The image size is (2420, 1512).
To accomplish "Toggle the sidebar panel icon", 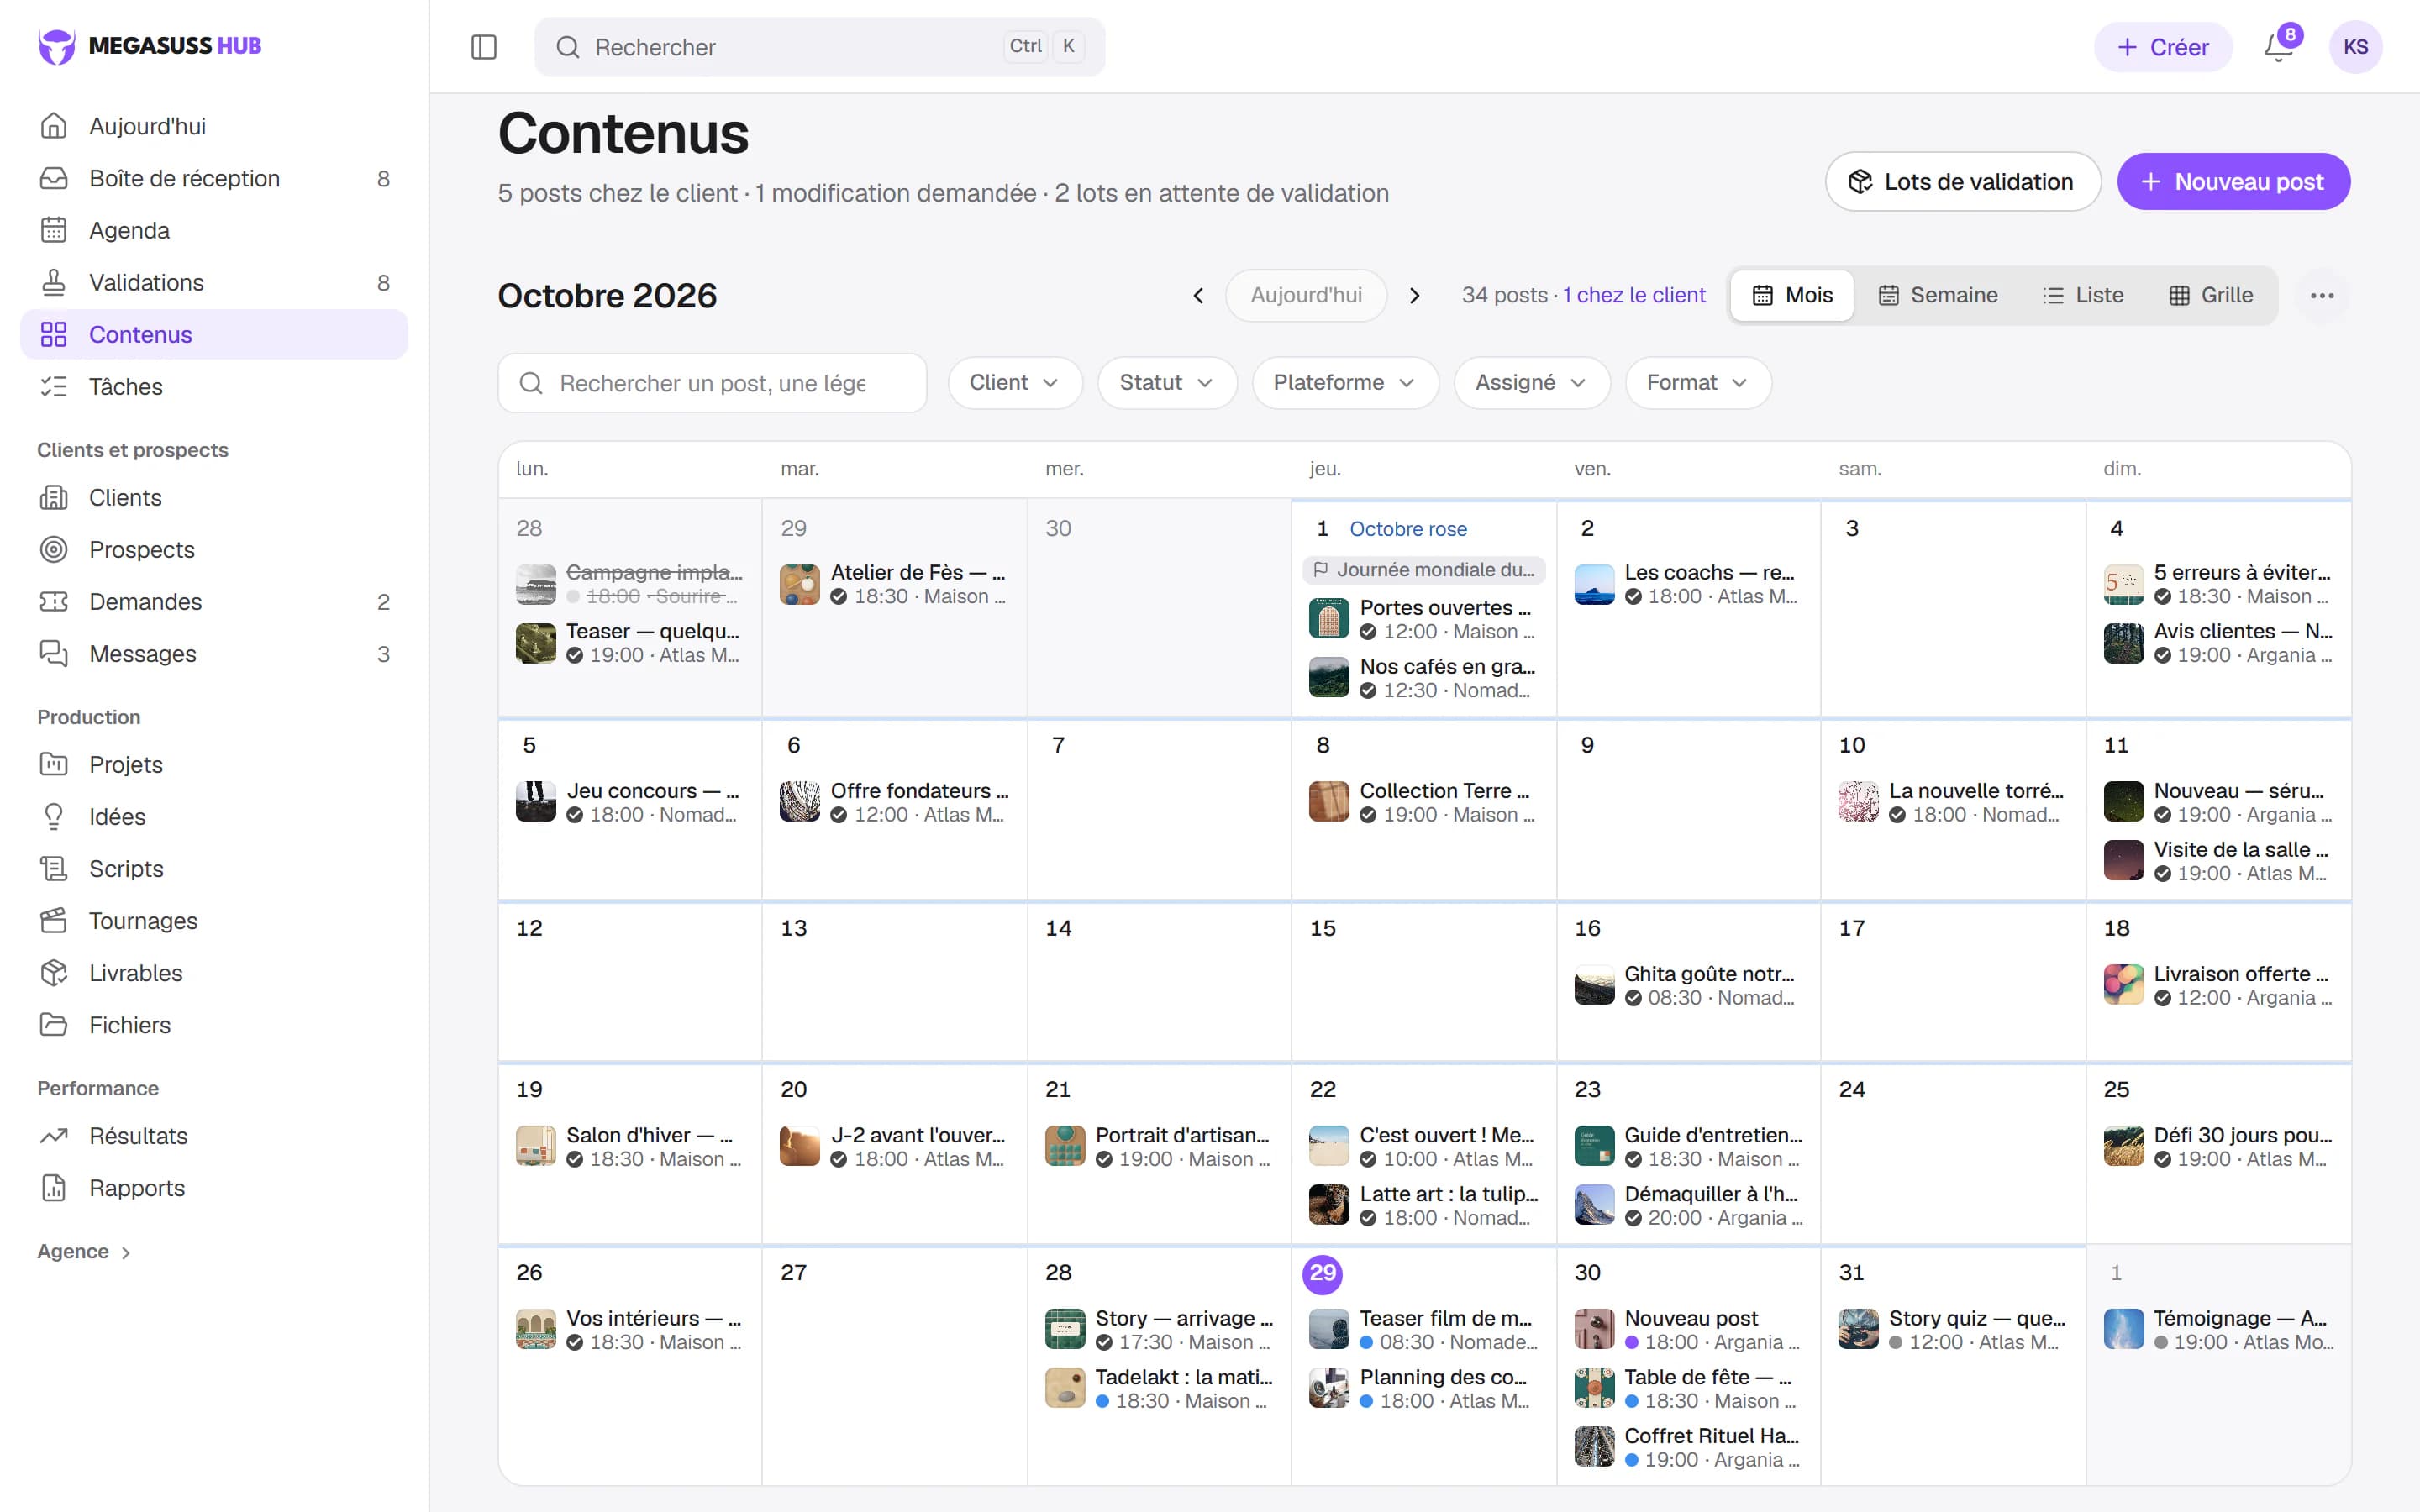I will pos(483,47).
